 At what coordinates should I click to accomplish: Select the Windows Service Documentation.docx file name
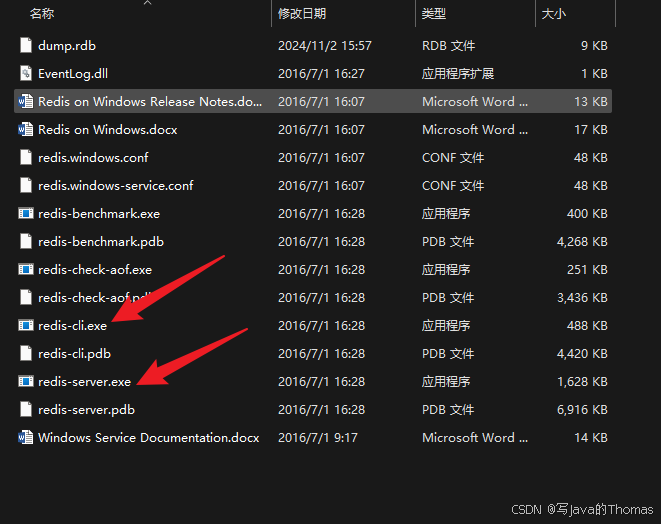149,438
